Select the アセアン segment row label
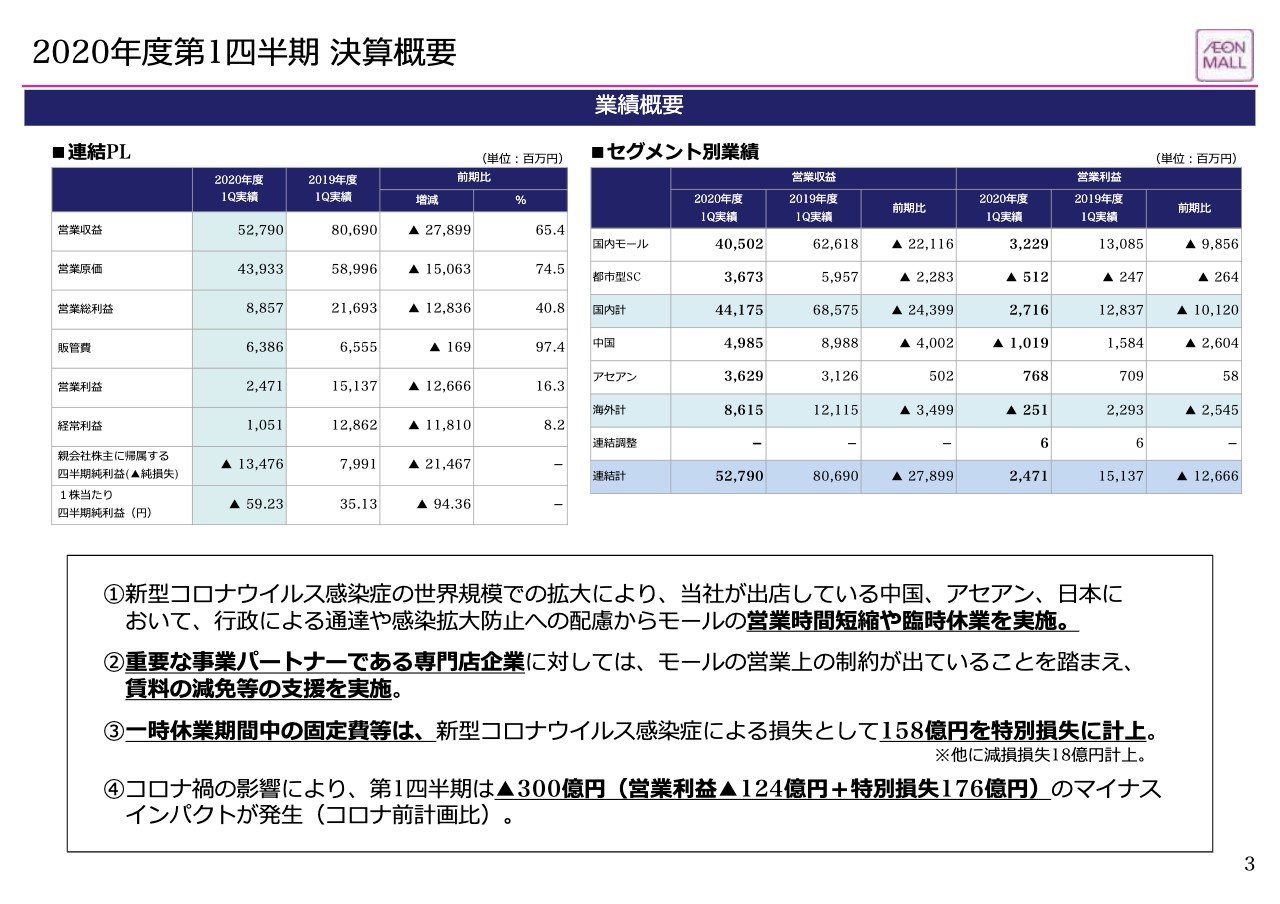The height and width of the screenshot is (904, 1280). pos(614,377)
